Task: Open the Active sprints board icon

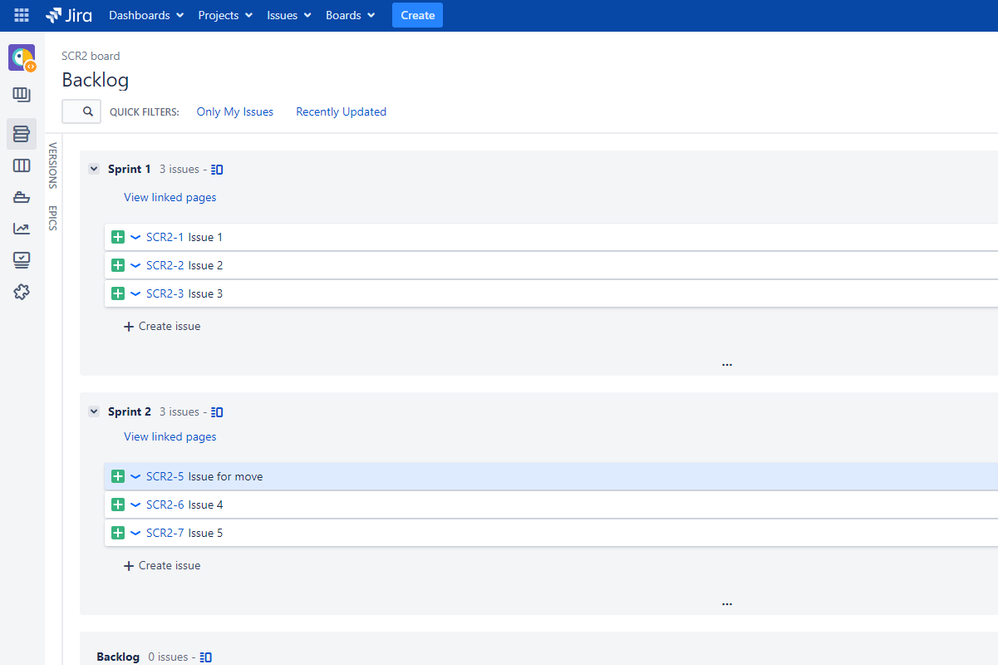Action: click(22, 165)
